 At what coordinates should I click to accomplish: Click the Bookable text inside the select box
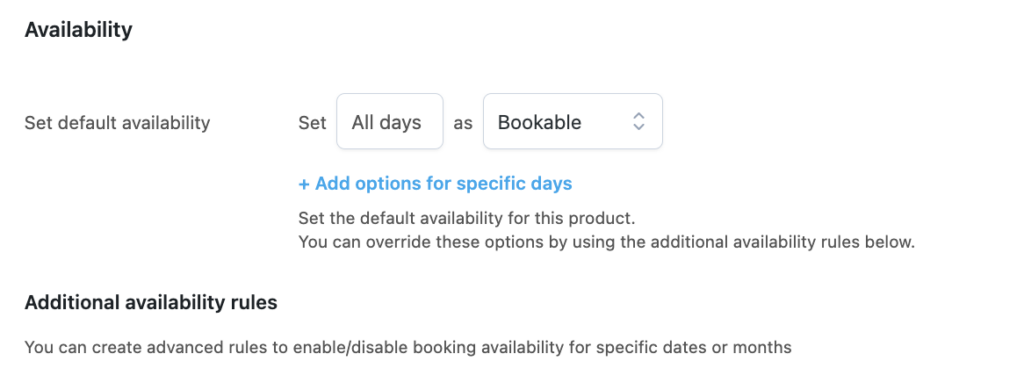click(x=539, y=123)
